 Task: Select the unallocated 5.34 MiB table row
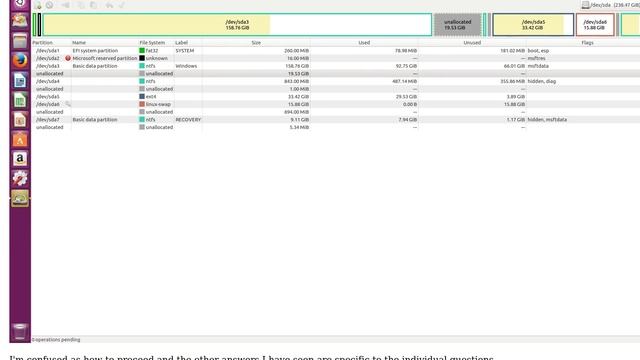(336, 127)
